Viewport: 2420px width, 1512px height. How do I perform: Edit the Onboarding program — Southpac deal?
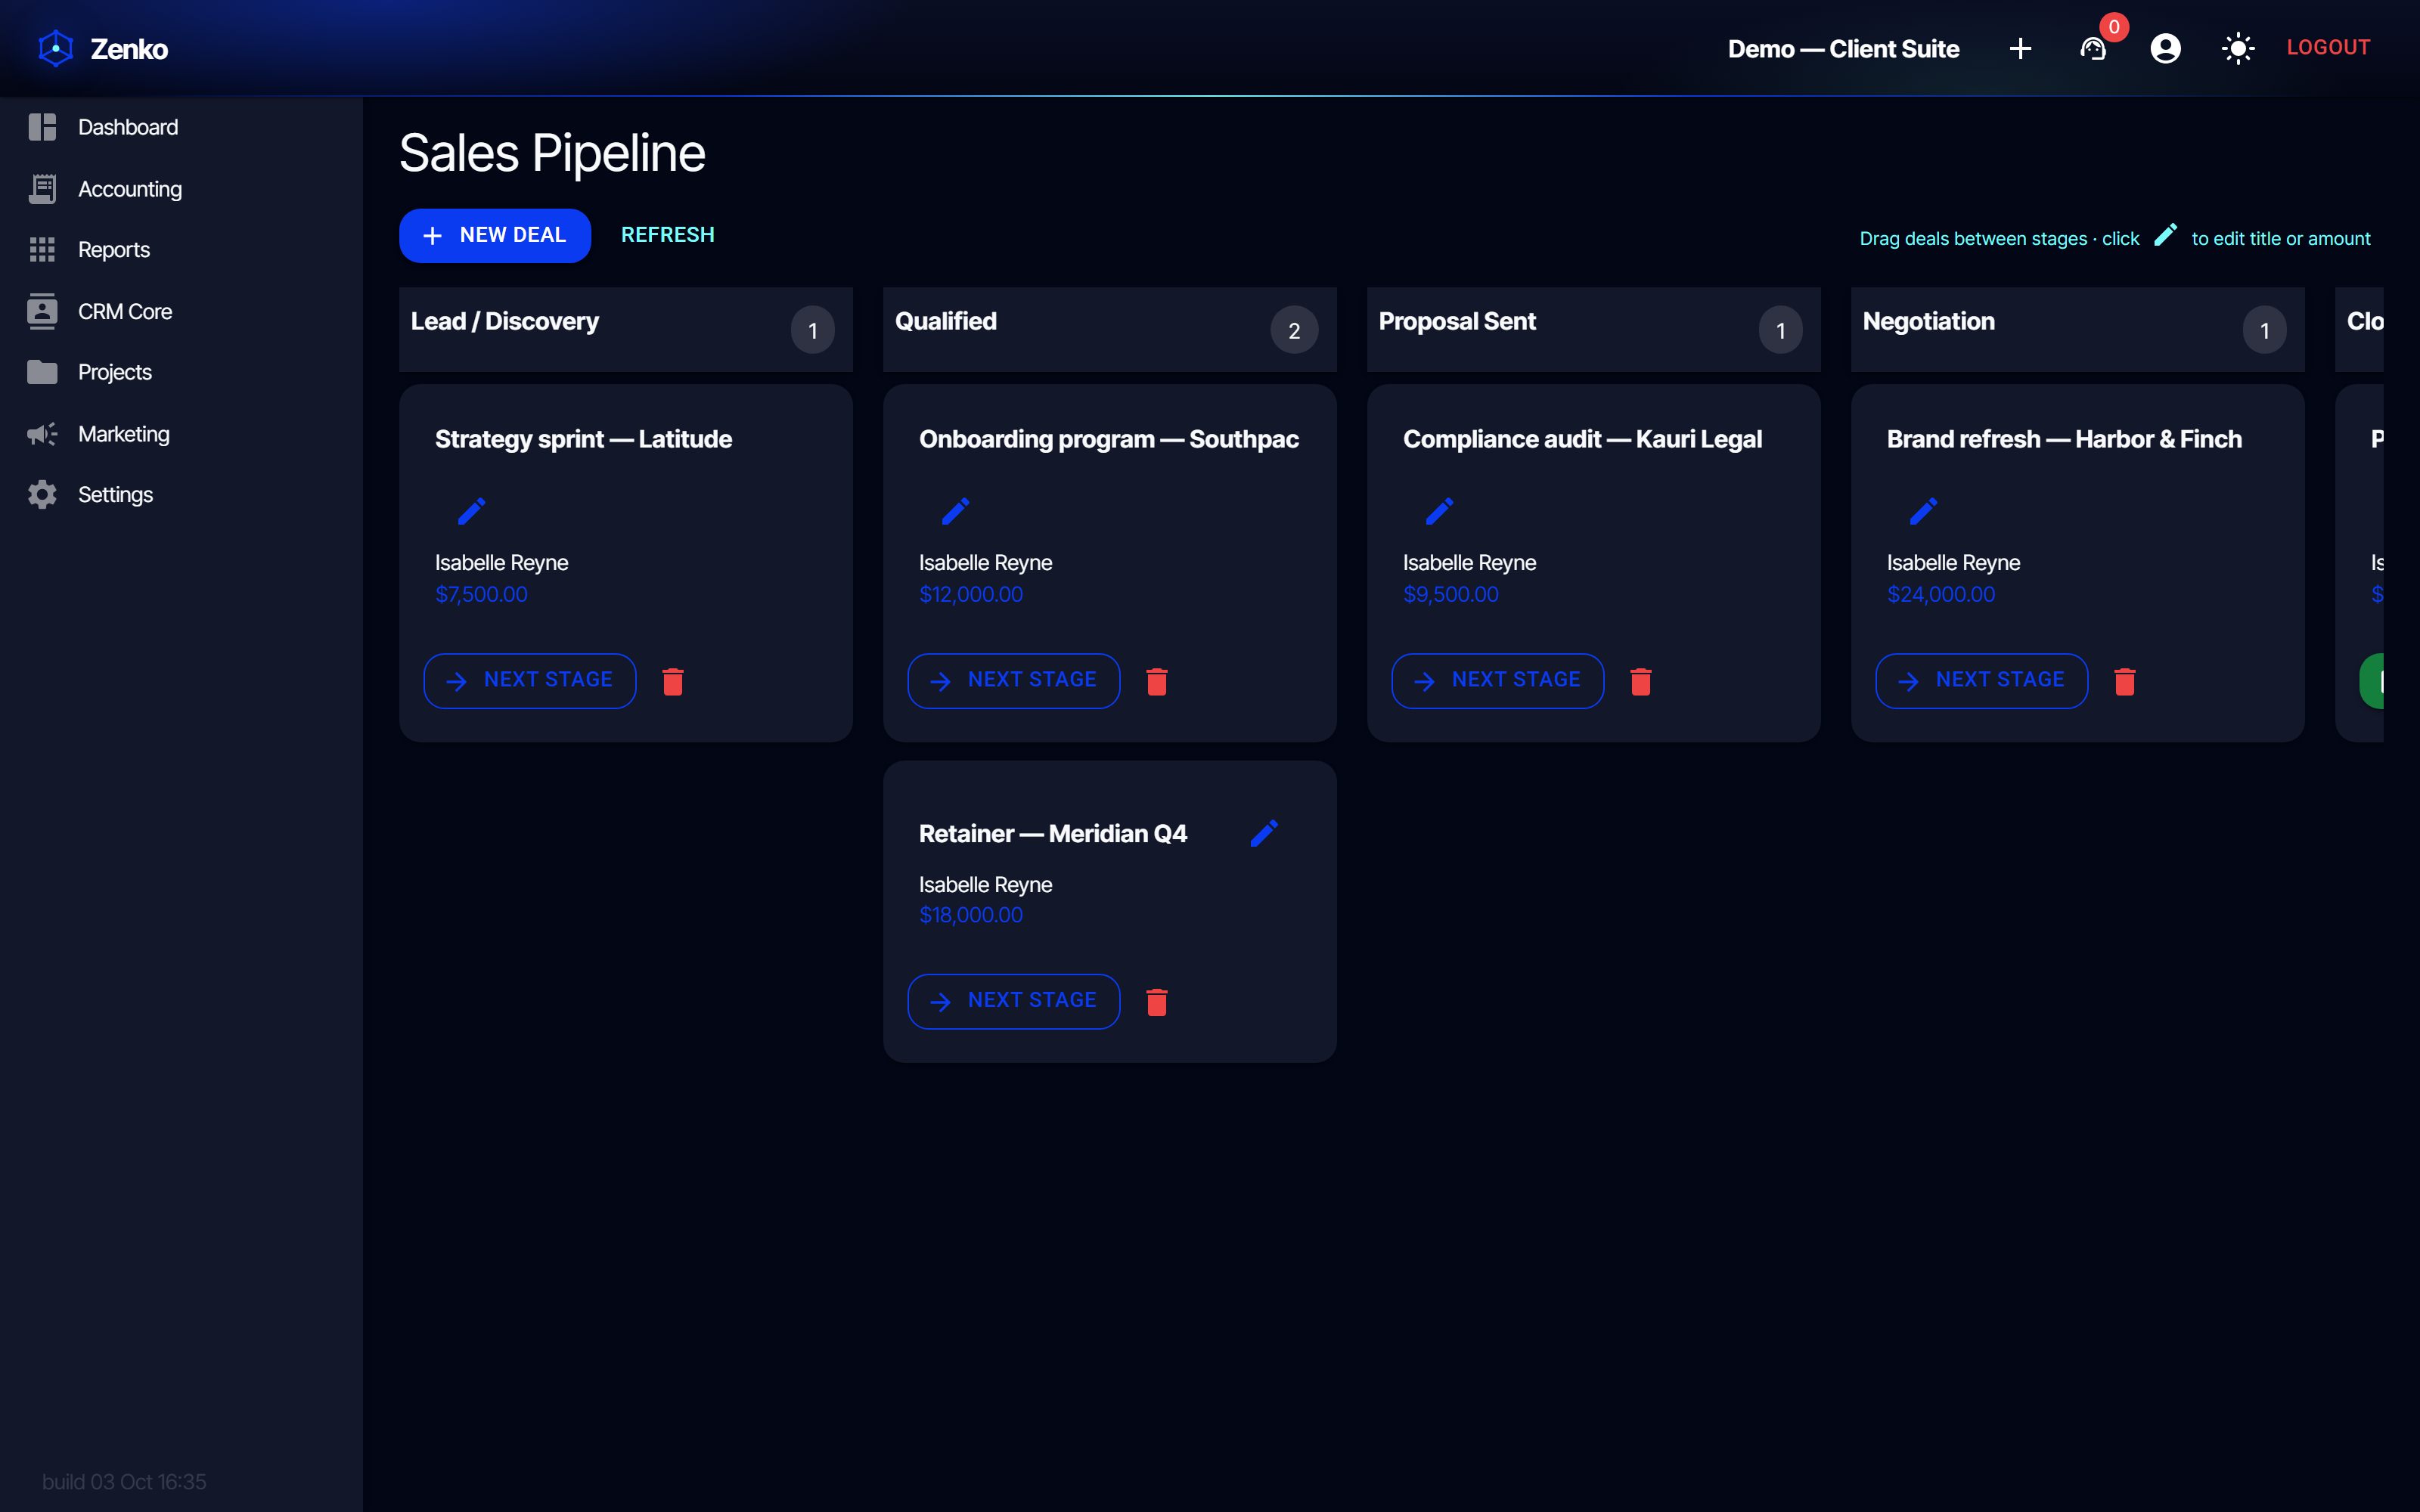pyautogui.click(x=955, y=511)
